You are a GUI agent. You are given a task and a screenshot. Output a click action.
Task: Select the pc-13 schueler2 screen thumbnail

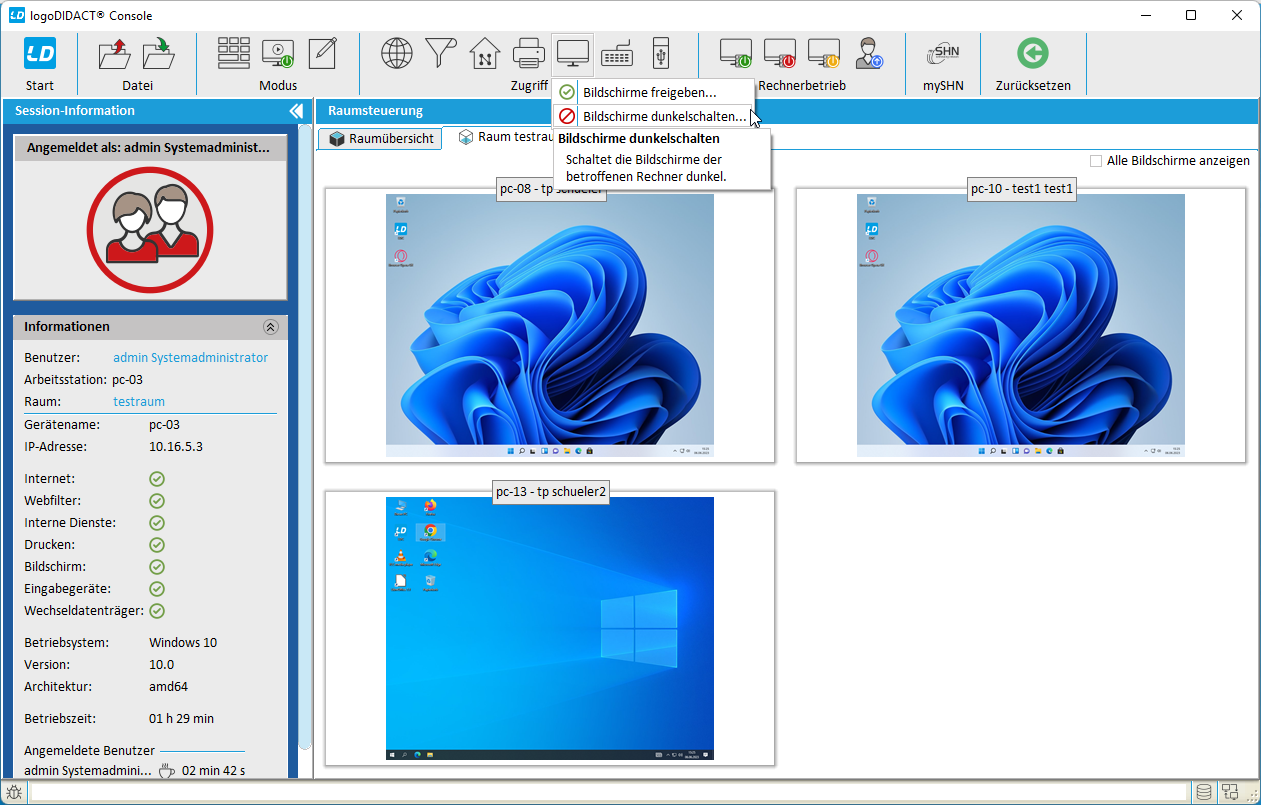click(x=550, y=629)
